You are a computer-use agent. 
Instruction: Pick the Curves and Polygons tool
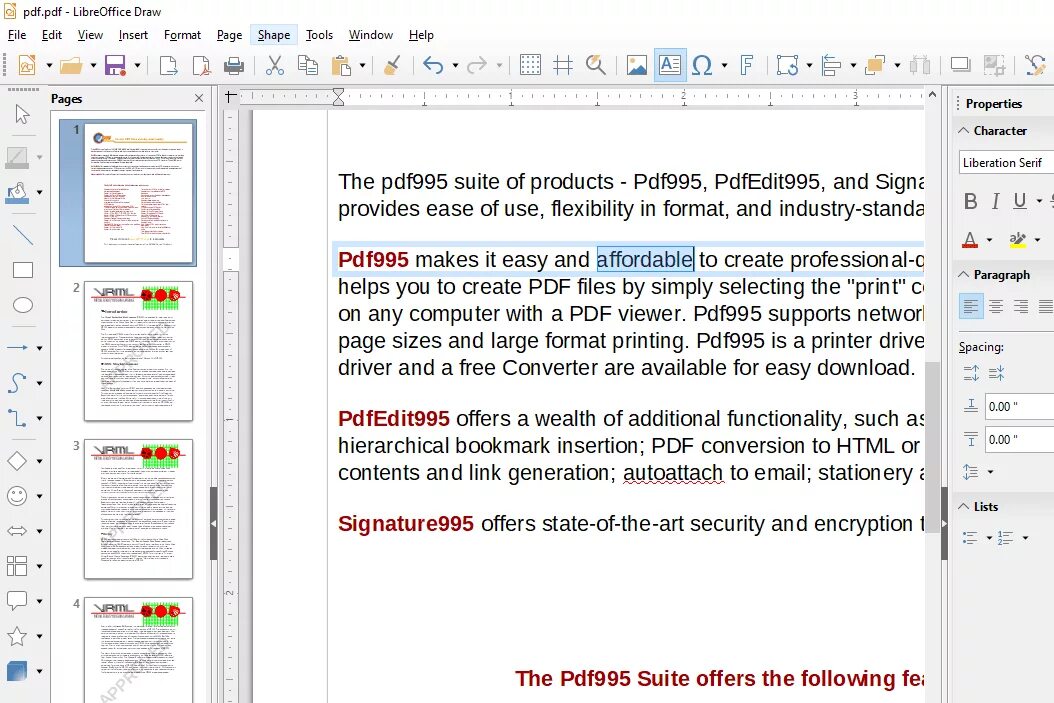(x=17, y=383)
